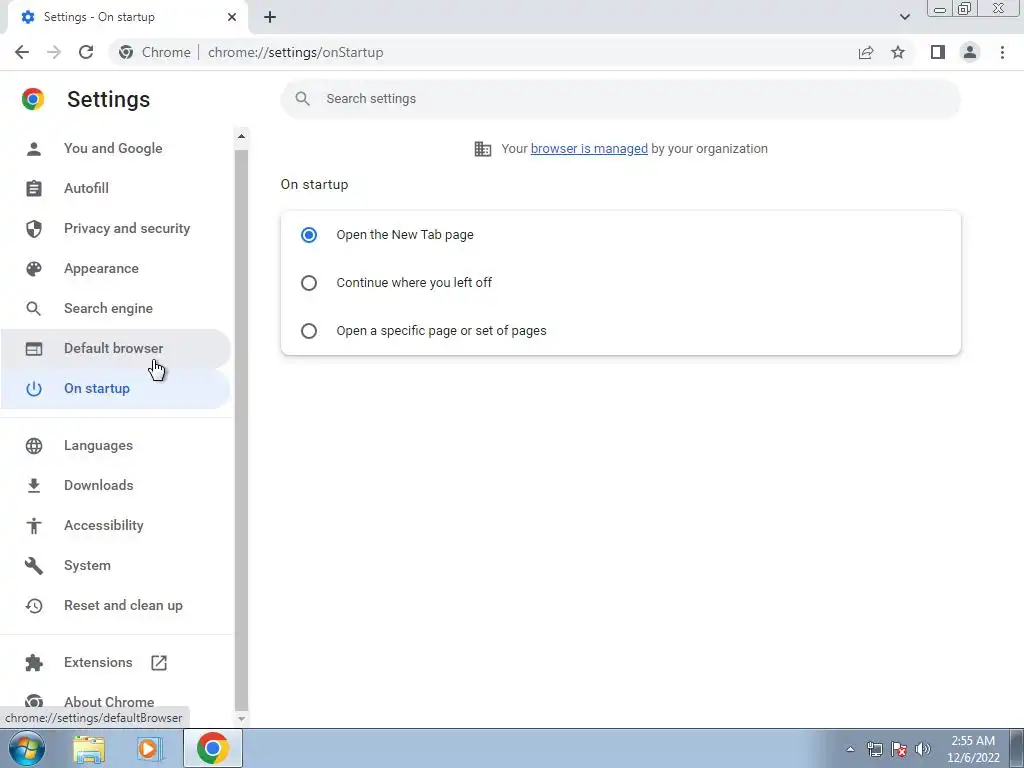Open the Windows Start menu
1024x768 pixels.
click(x=27, y=748)
